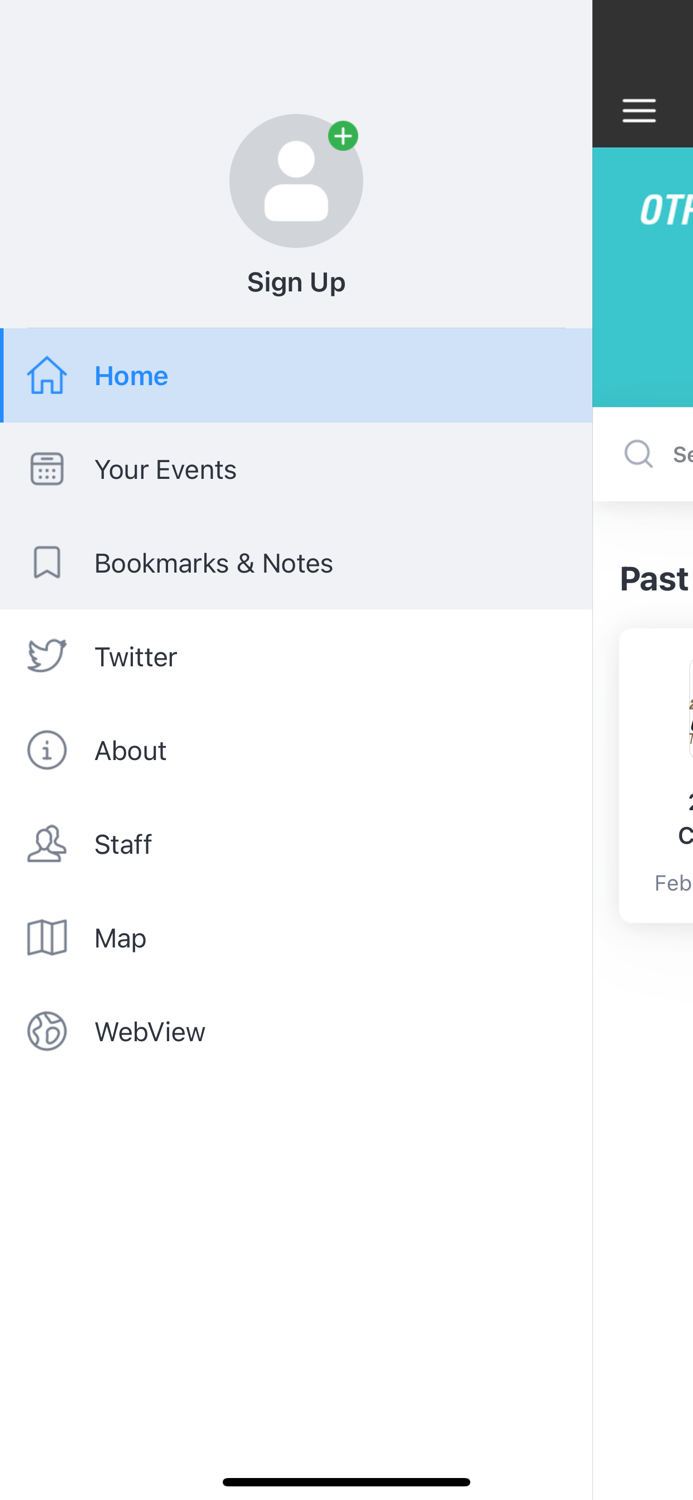
Task: Click the magnifying glass search icon
Action: pyautogui.click(x=638, y=454)
